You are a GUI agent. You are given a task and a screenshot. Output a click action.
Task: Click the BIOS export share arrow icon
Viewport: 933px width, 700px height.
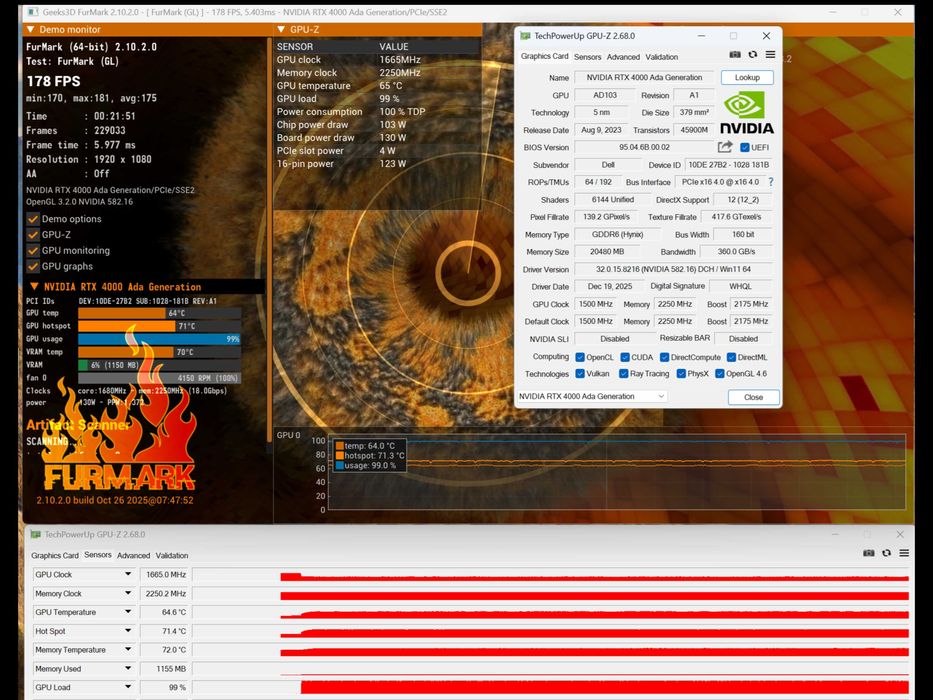point(725,147)
